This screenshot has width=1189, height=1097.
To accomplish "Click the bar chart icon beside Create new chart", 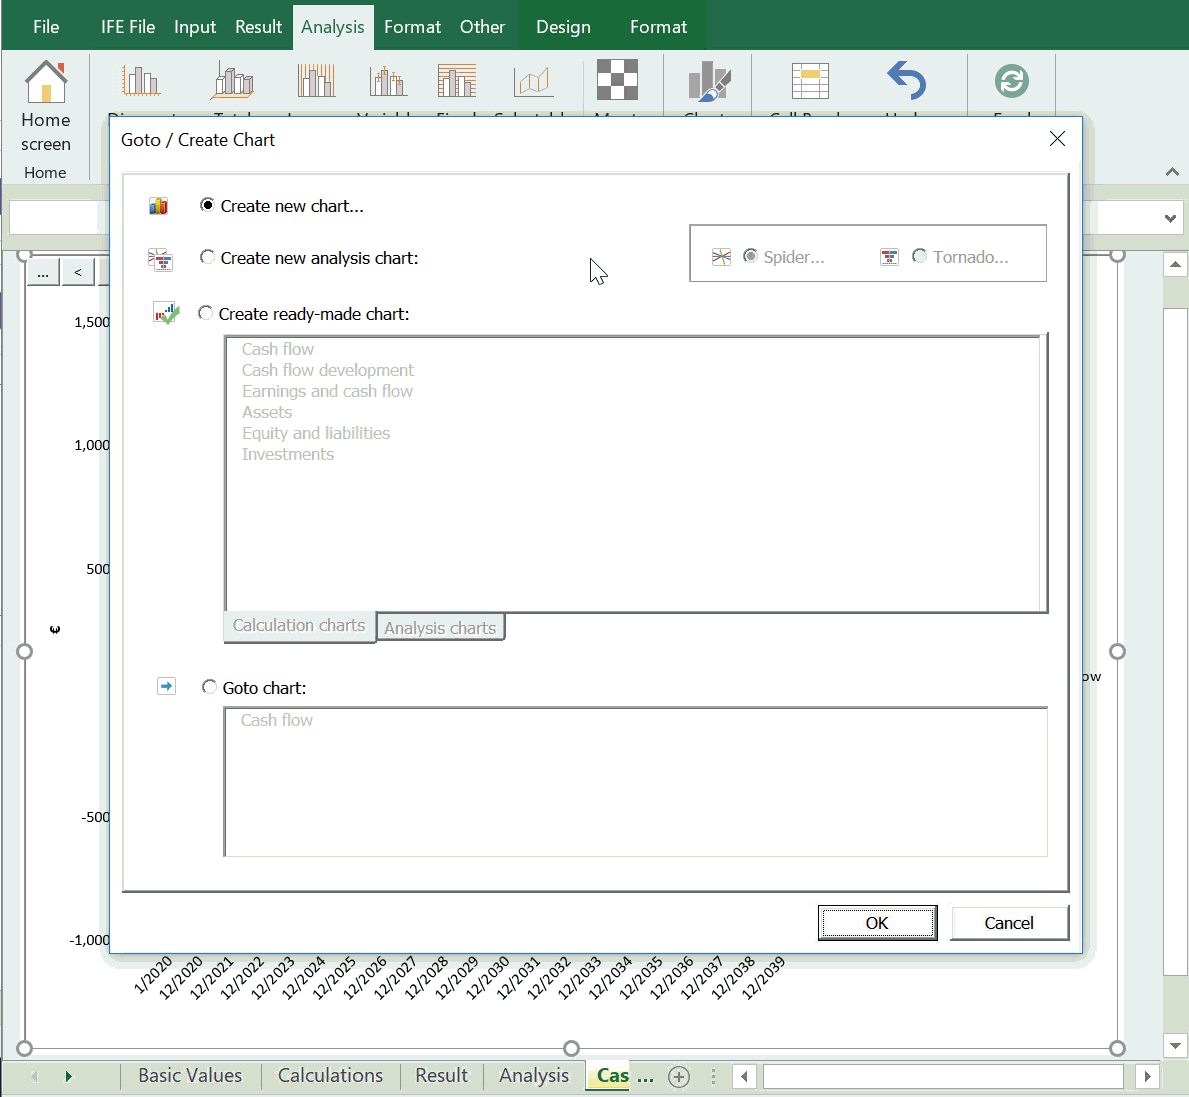I will (158, 206).
